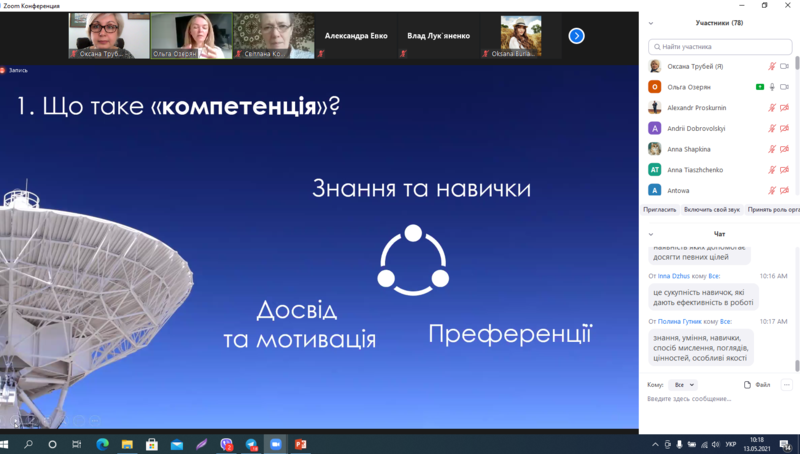The height and width of the screenshot is (454, 800).
Task: Click the chat message input field
Action: pyautogui.click(x=719, y=399)
